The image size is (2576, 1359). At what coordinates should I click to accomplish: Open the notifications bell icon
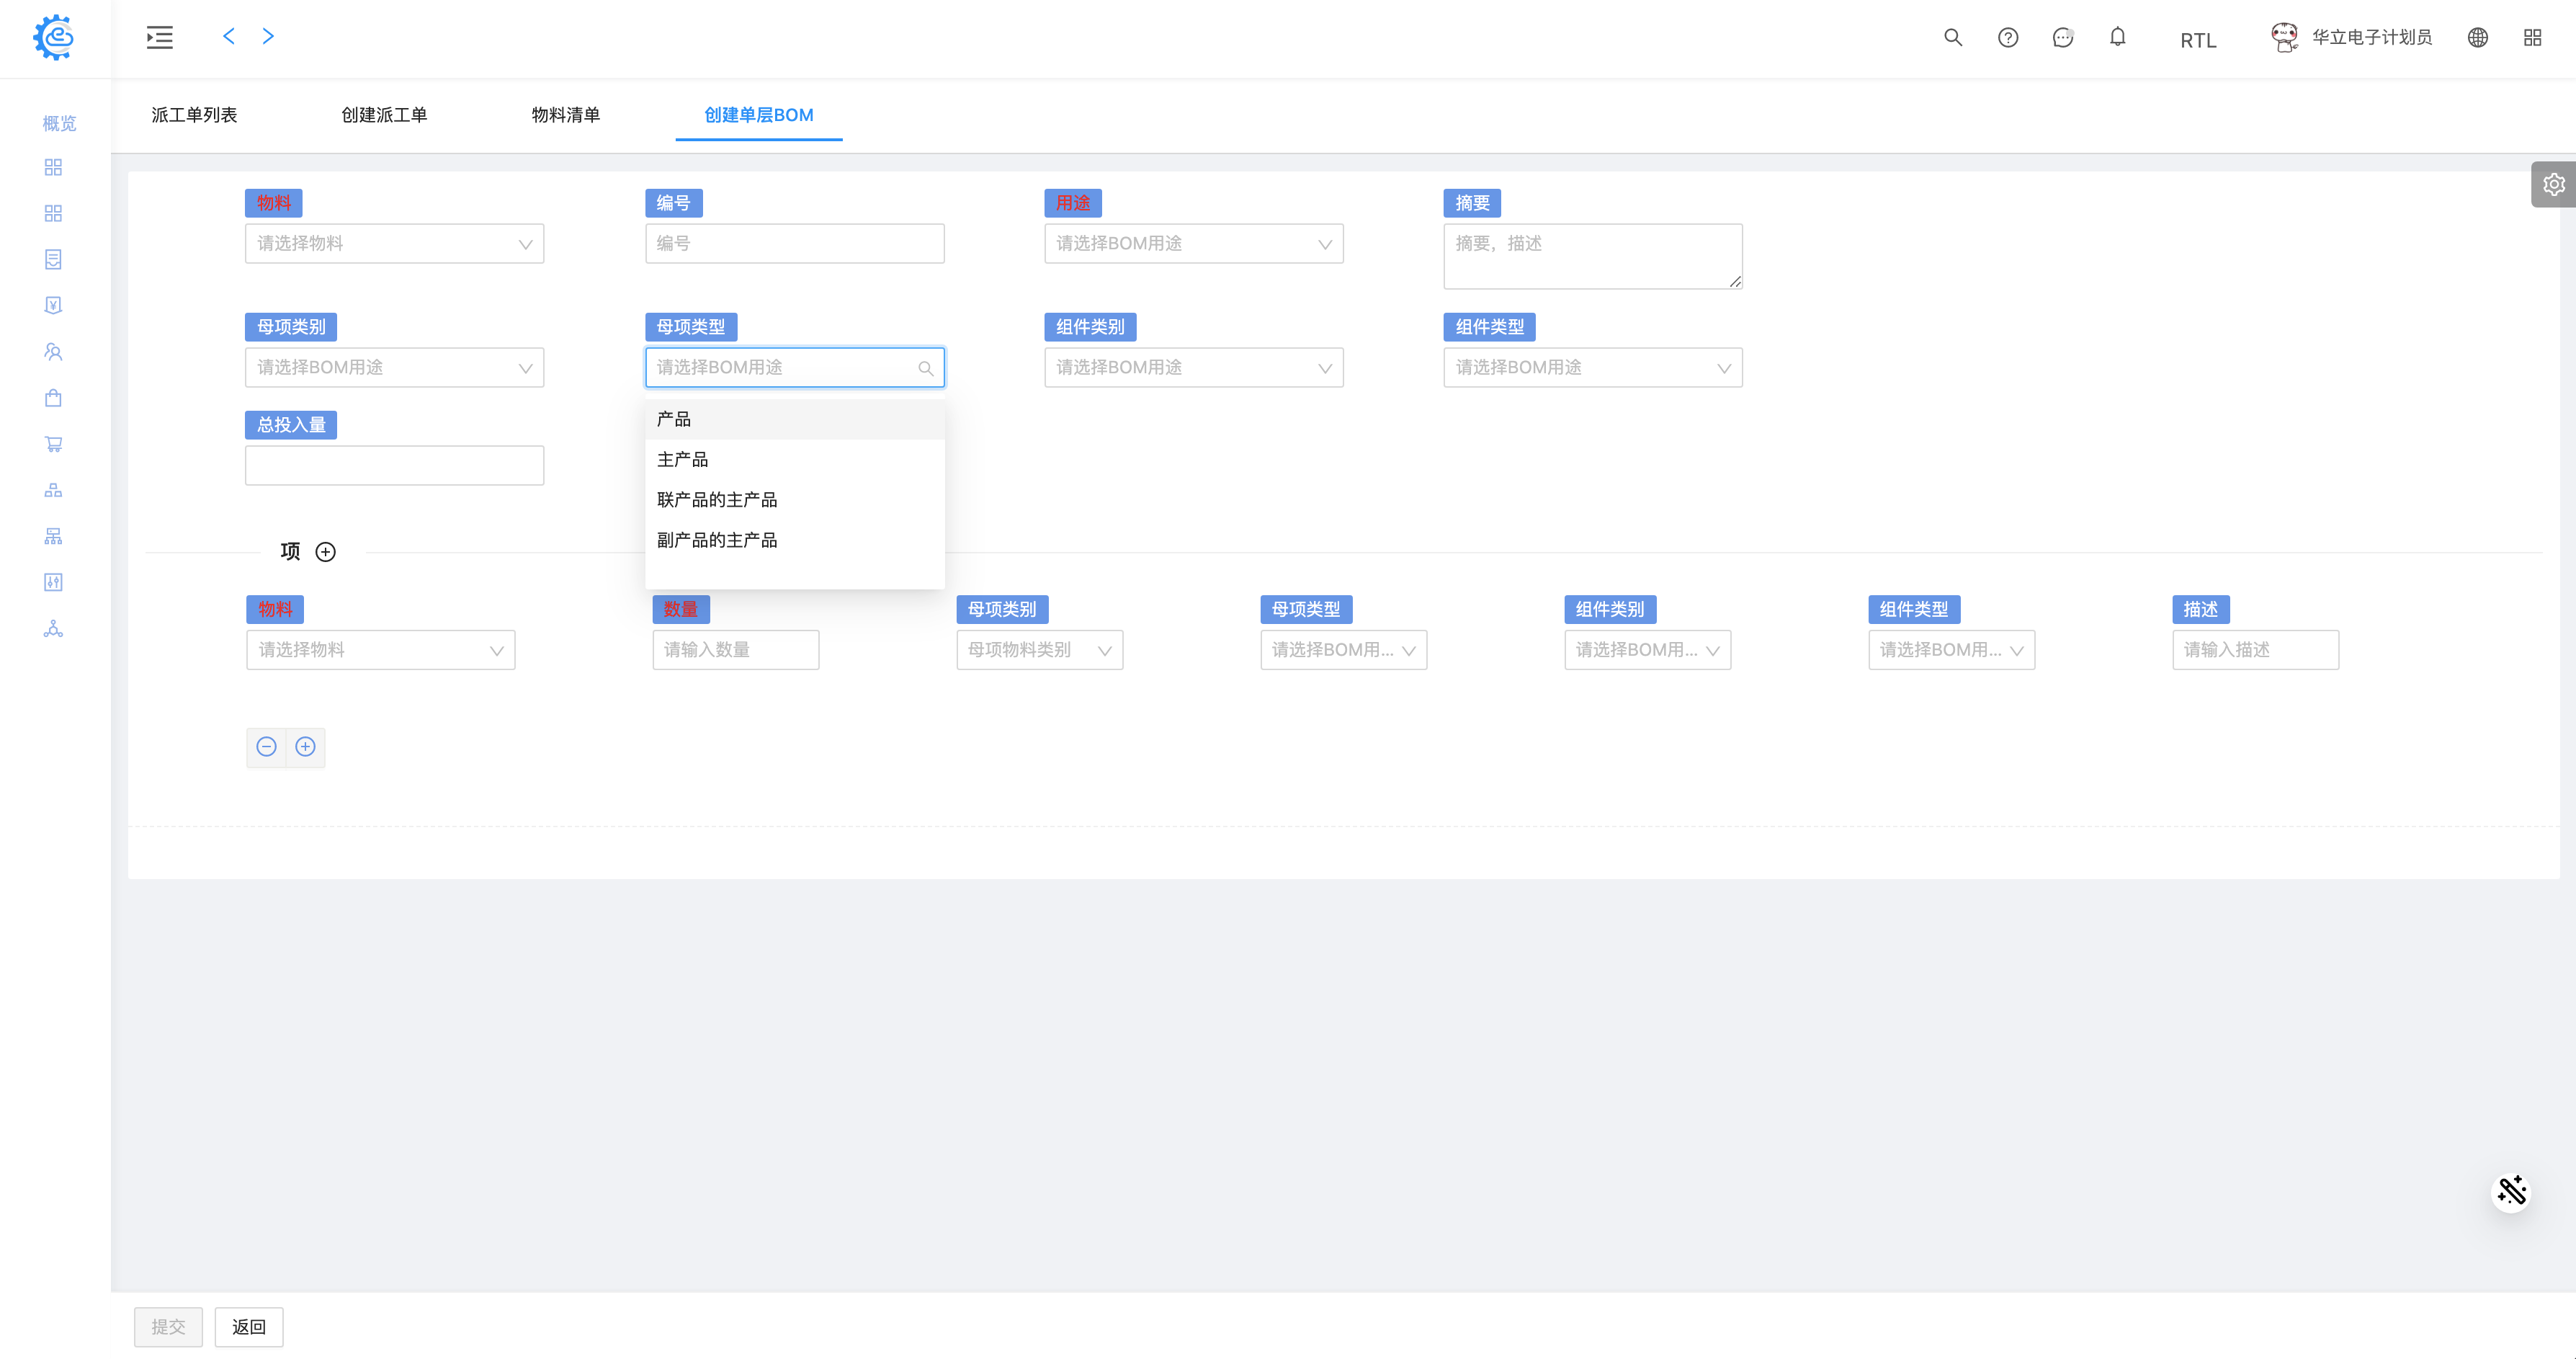click(2117, 37)
